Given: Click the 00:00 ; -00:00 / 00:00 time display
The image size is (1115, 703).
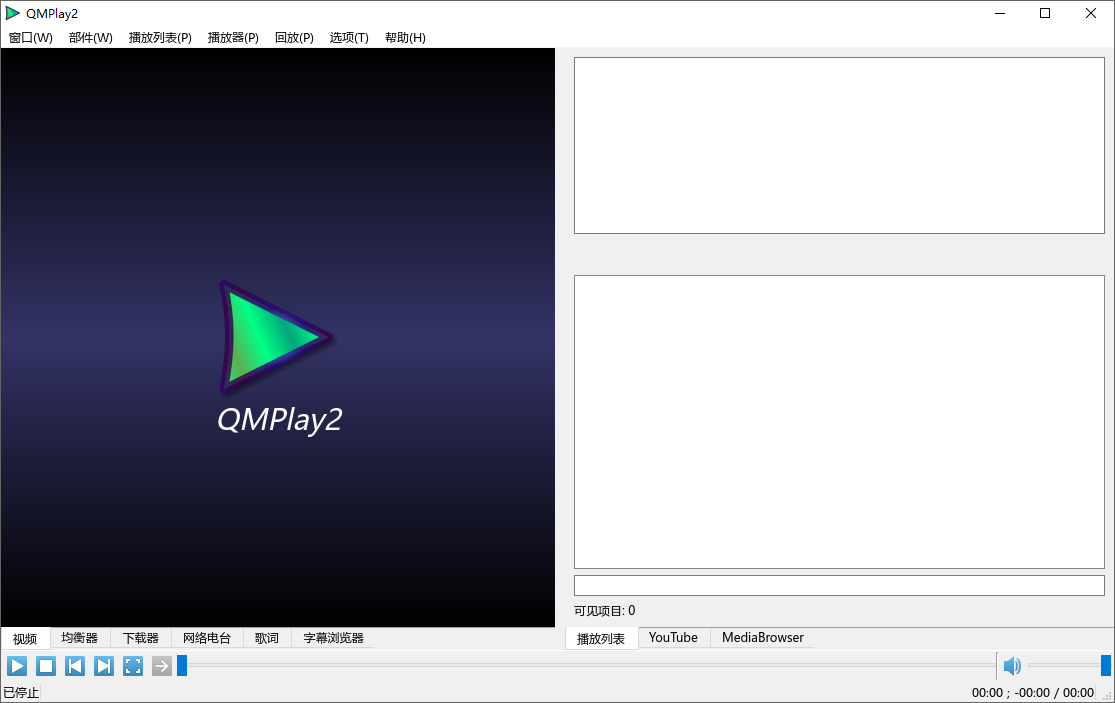Looking at the screenshot, I should [x=1033, y=692].
